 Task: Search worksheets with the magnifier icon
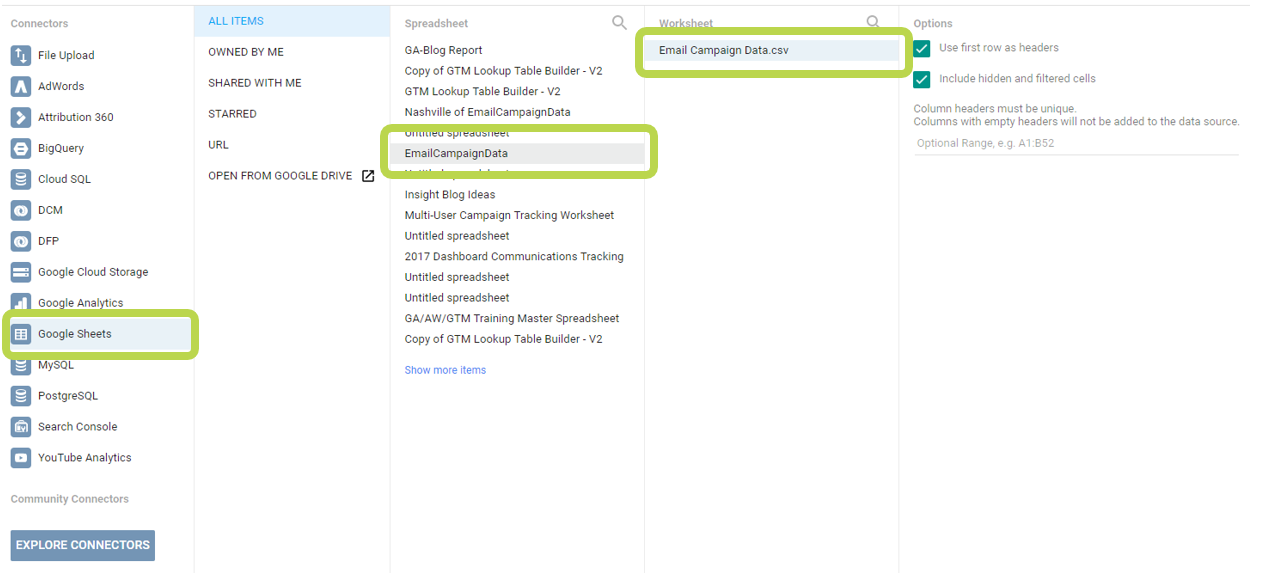(x=873, y=22)
